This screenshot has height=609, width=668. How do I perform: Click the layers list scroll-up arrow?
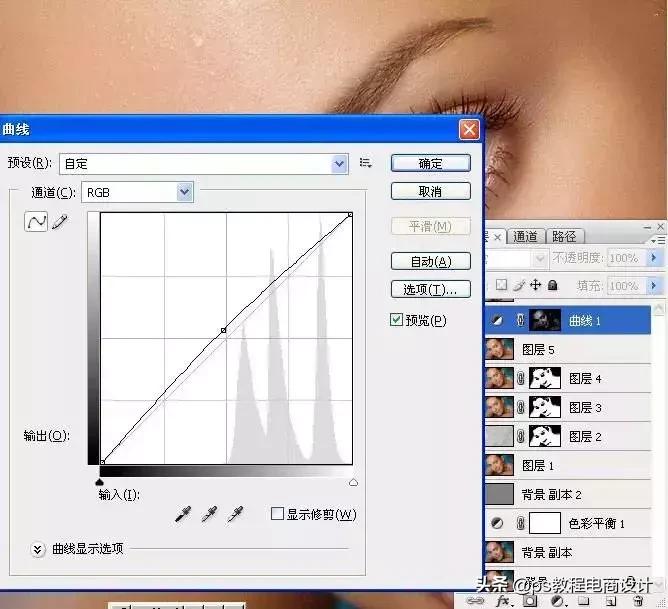click(x=659, y=308)
